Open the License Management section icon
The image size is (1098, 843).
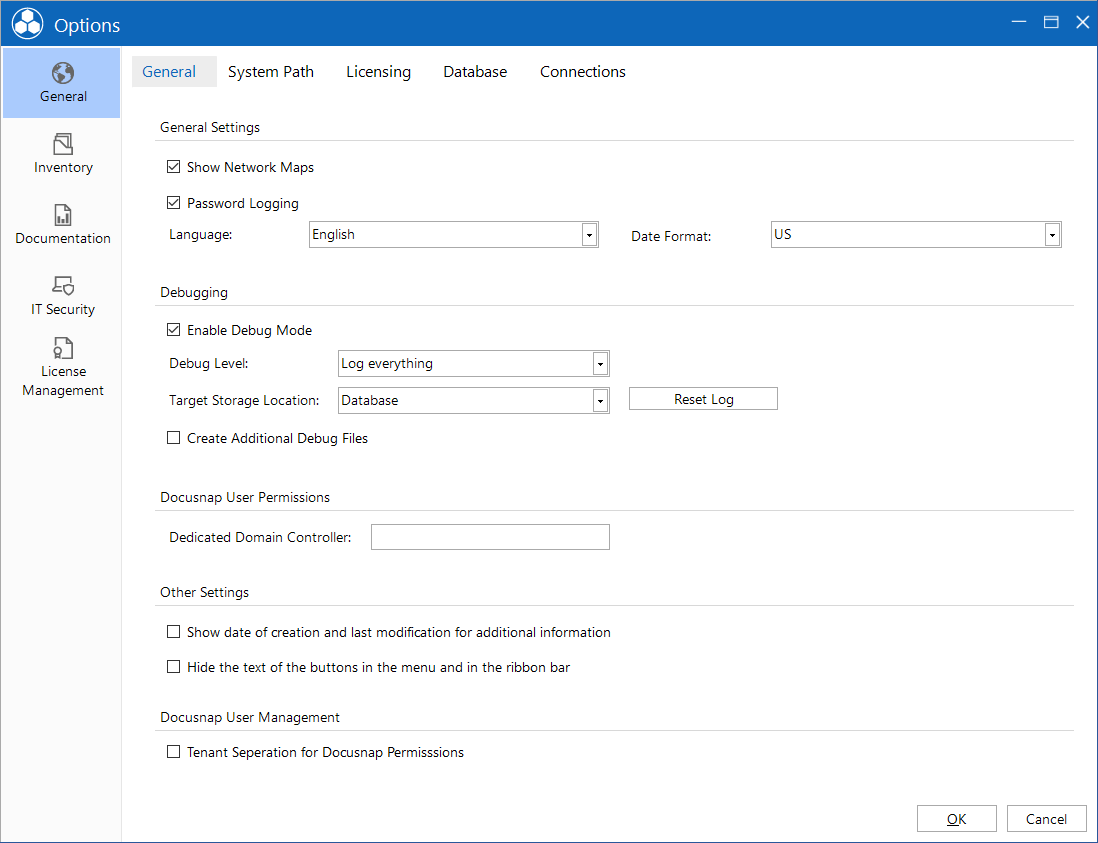[62, 348]
